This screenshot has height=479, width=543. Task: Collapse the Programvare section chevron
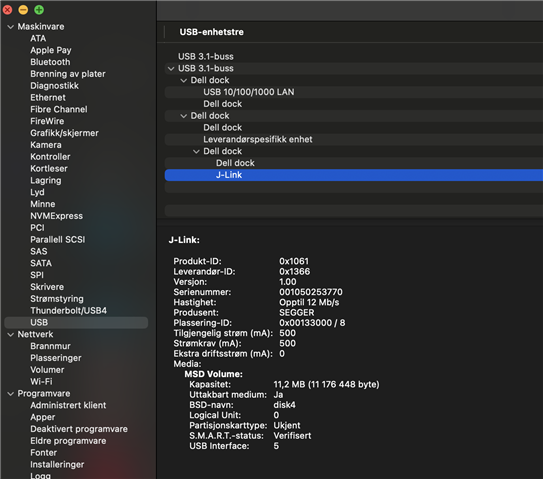coord(11,394)
